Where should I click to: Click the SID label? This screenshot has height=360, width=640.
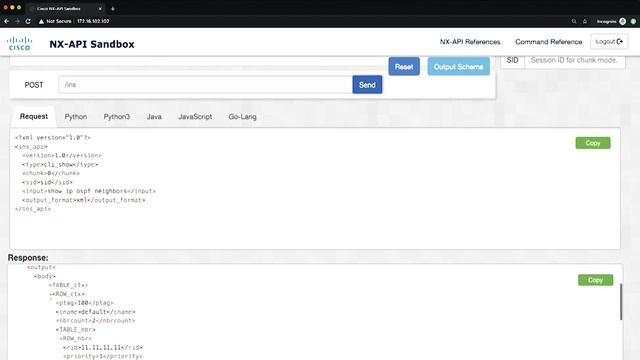(x=512, y=60)
